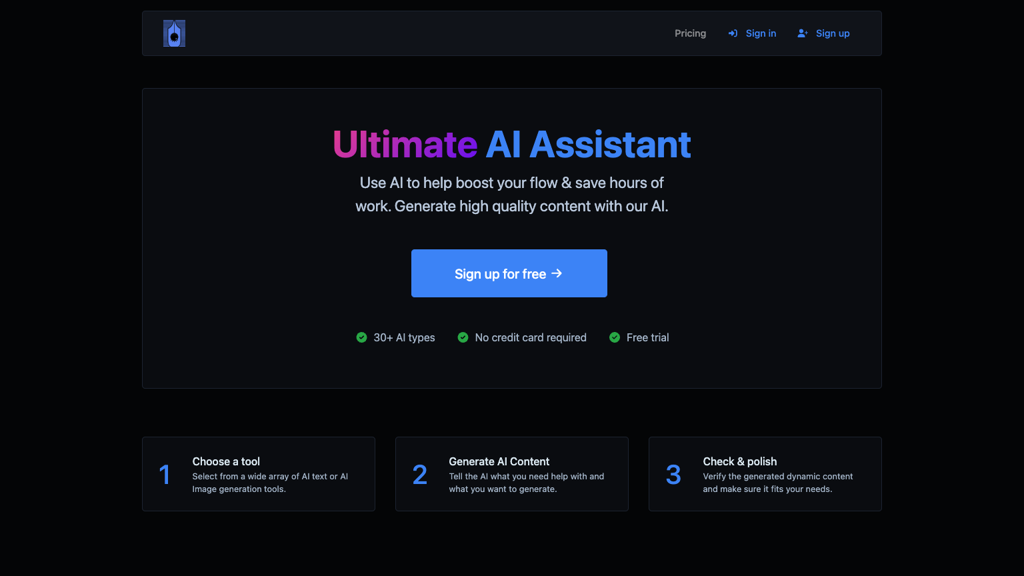Select the Choose a tool card
Viewport: 1024px width, 576px height.
pos(258,474)
